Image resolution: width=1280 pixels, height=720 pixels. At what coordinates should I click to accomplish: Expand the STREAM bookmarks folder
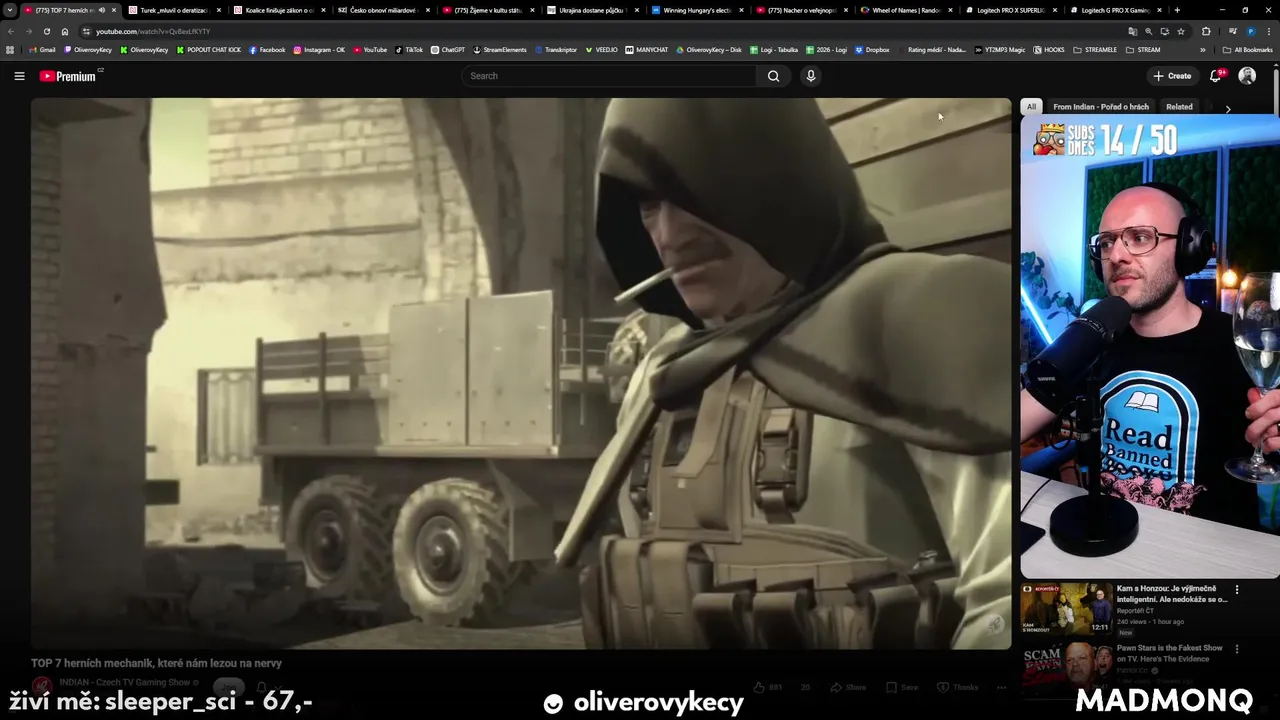(1143, 50)
